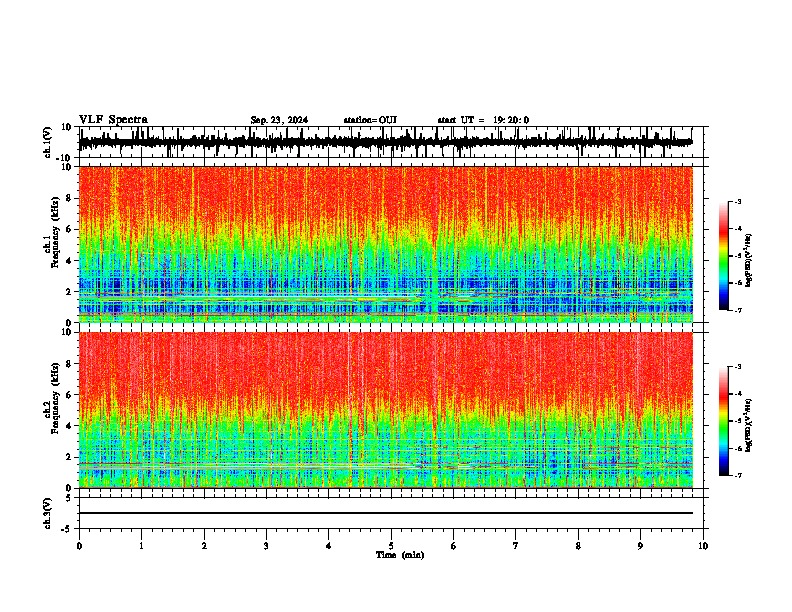Click the time axis tick label "1"
Screen dimensions: 792x612
(x=141, y=546)
